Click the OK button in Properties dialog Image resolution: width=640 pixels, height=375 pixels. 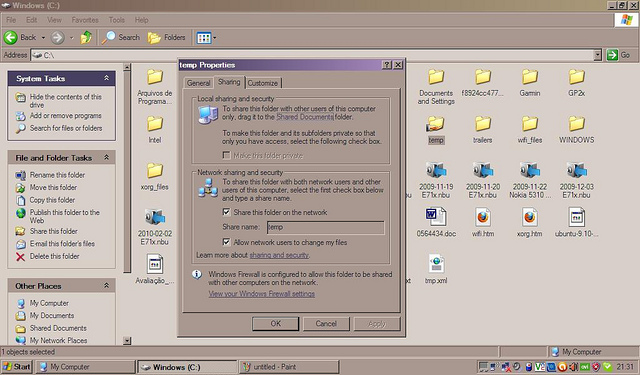(x=276, y=324)
